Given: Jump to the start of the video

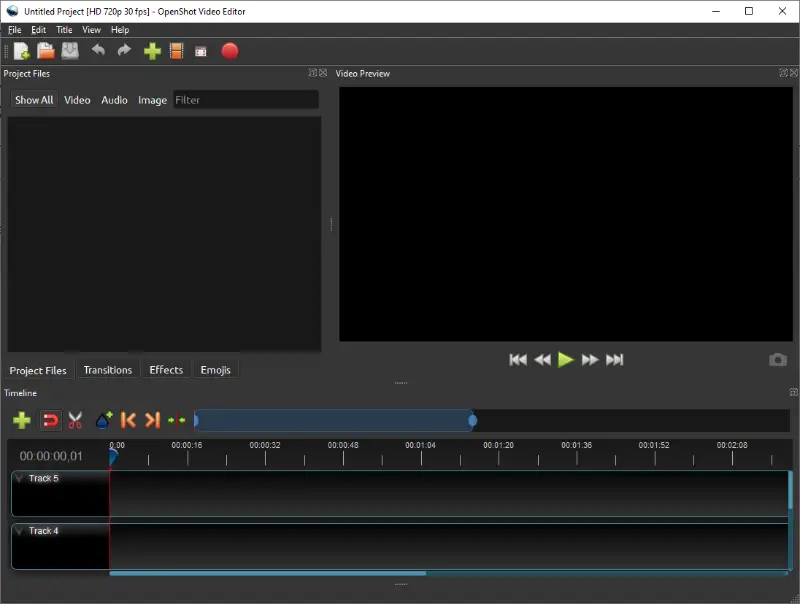Looking at the screenshot, I should click(x=518, y=360).
